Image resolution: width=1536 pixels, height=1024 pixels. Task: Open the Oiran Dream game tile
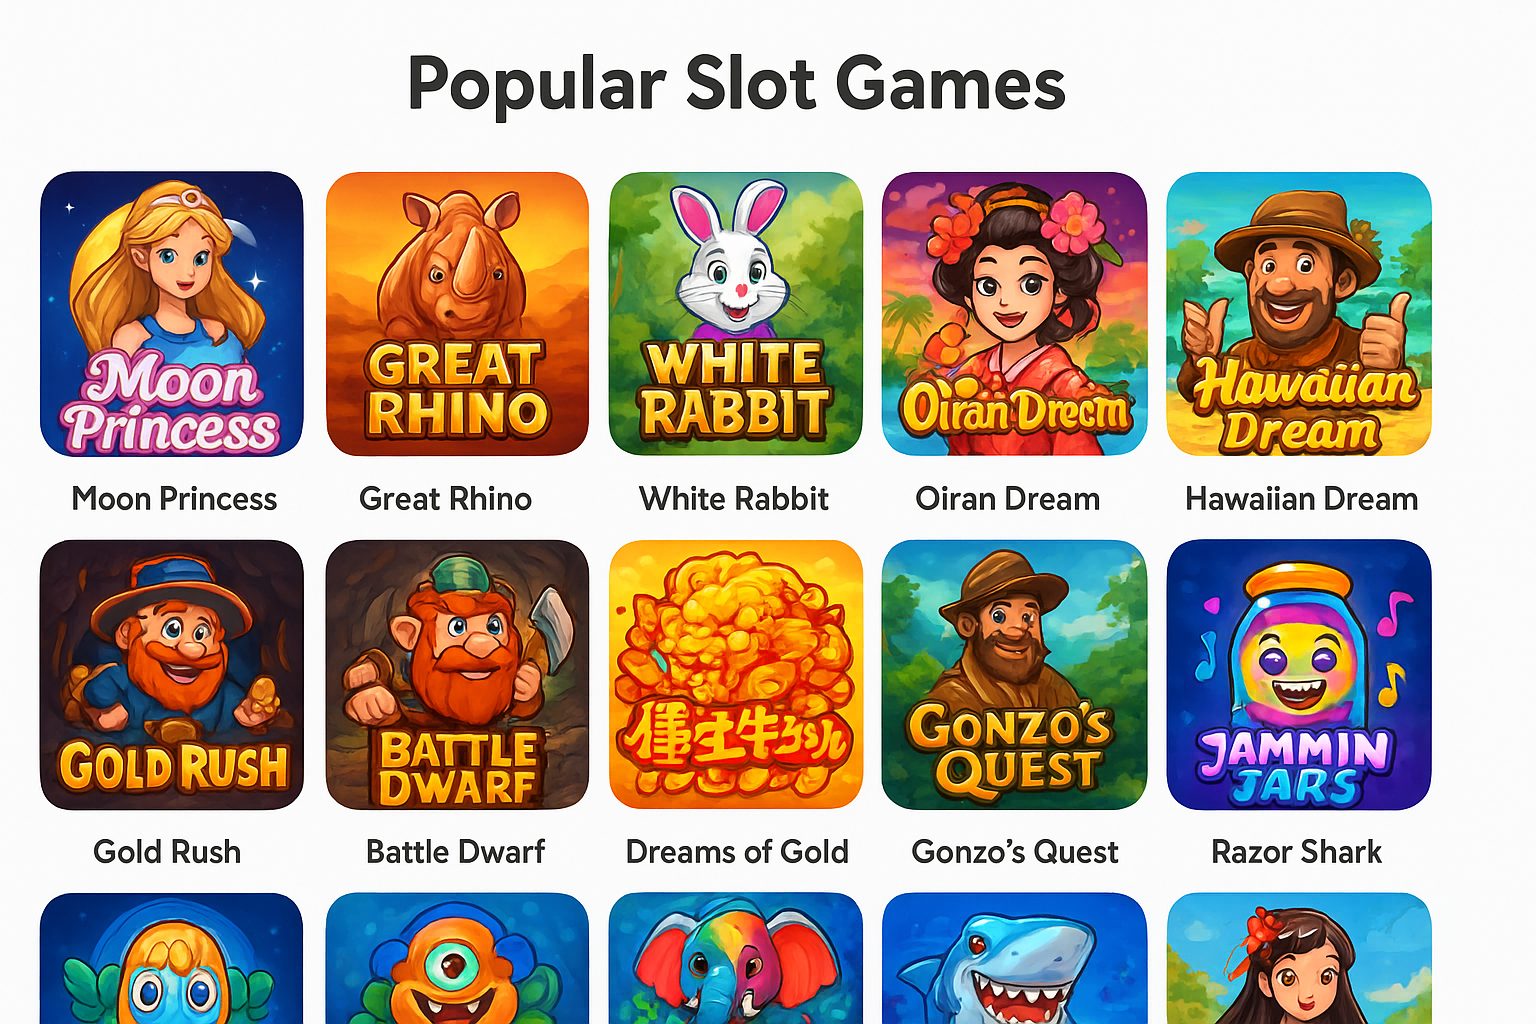pyautogui.click(x=1014, y=314)
